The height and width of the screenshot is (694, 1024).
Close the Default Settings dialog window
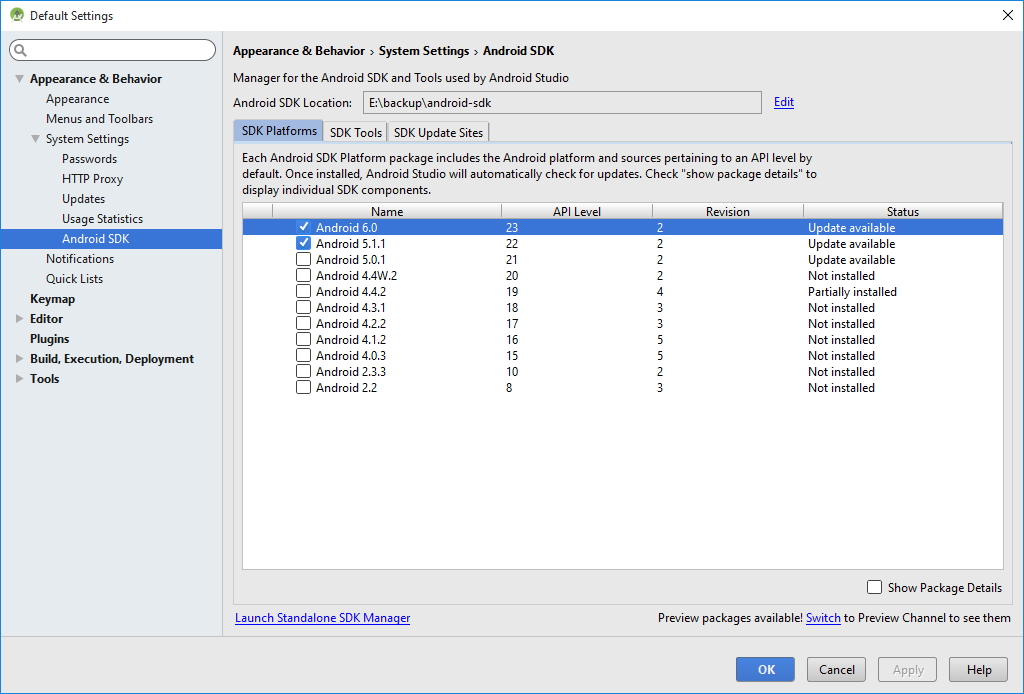coord(1007,15)
